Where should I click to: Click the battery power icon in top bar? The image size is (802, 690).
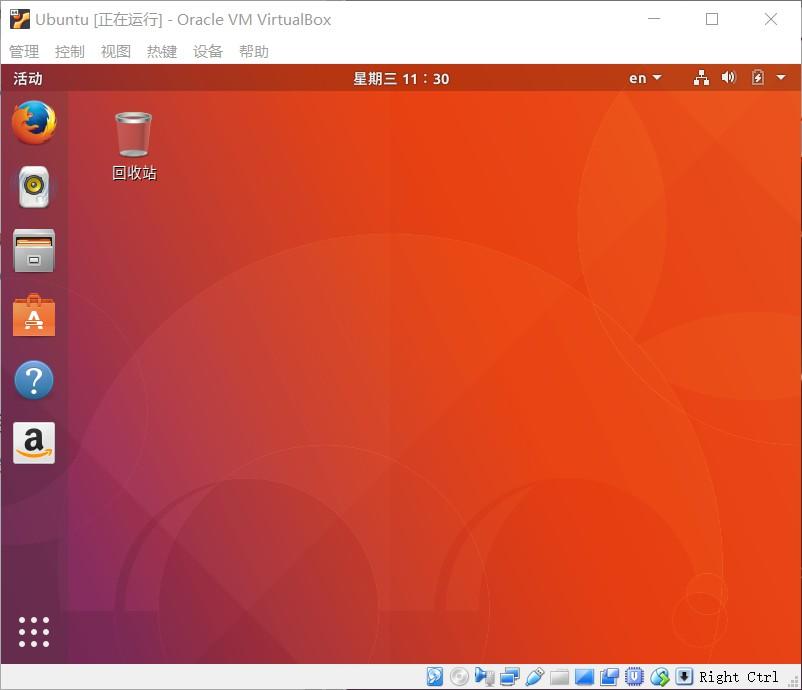pos(758,78)
